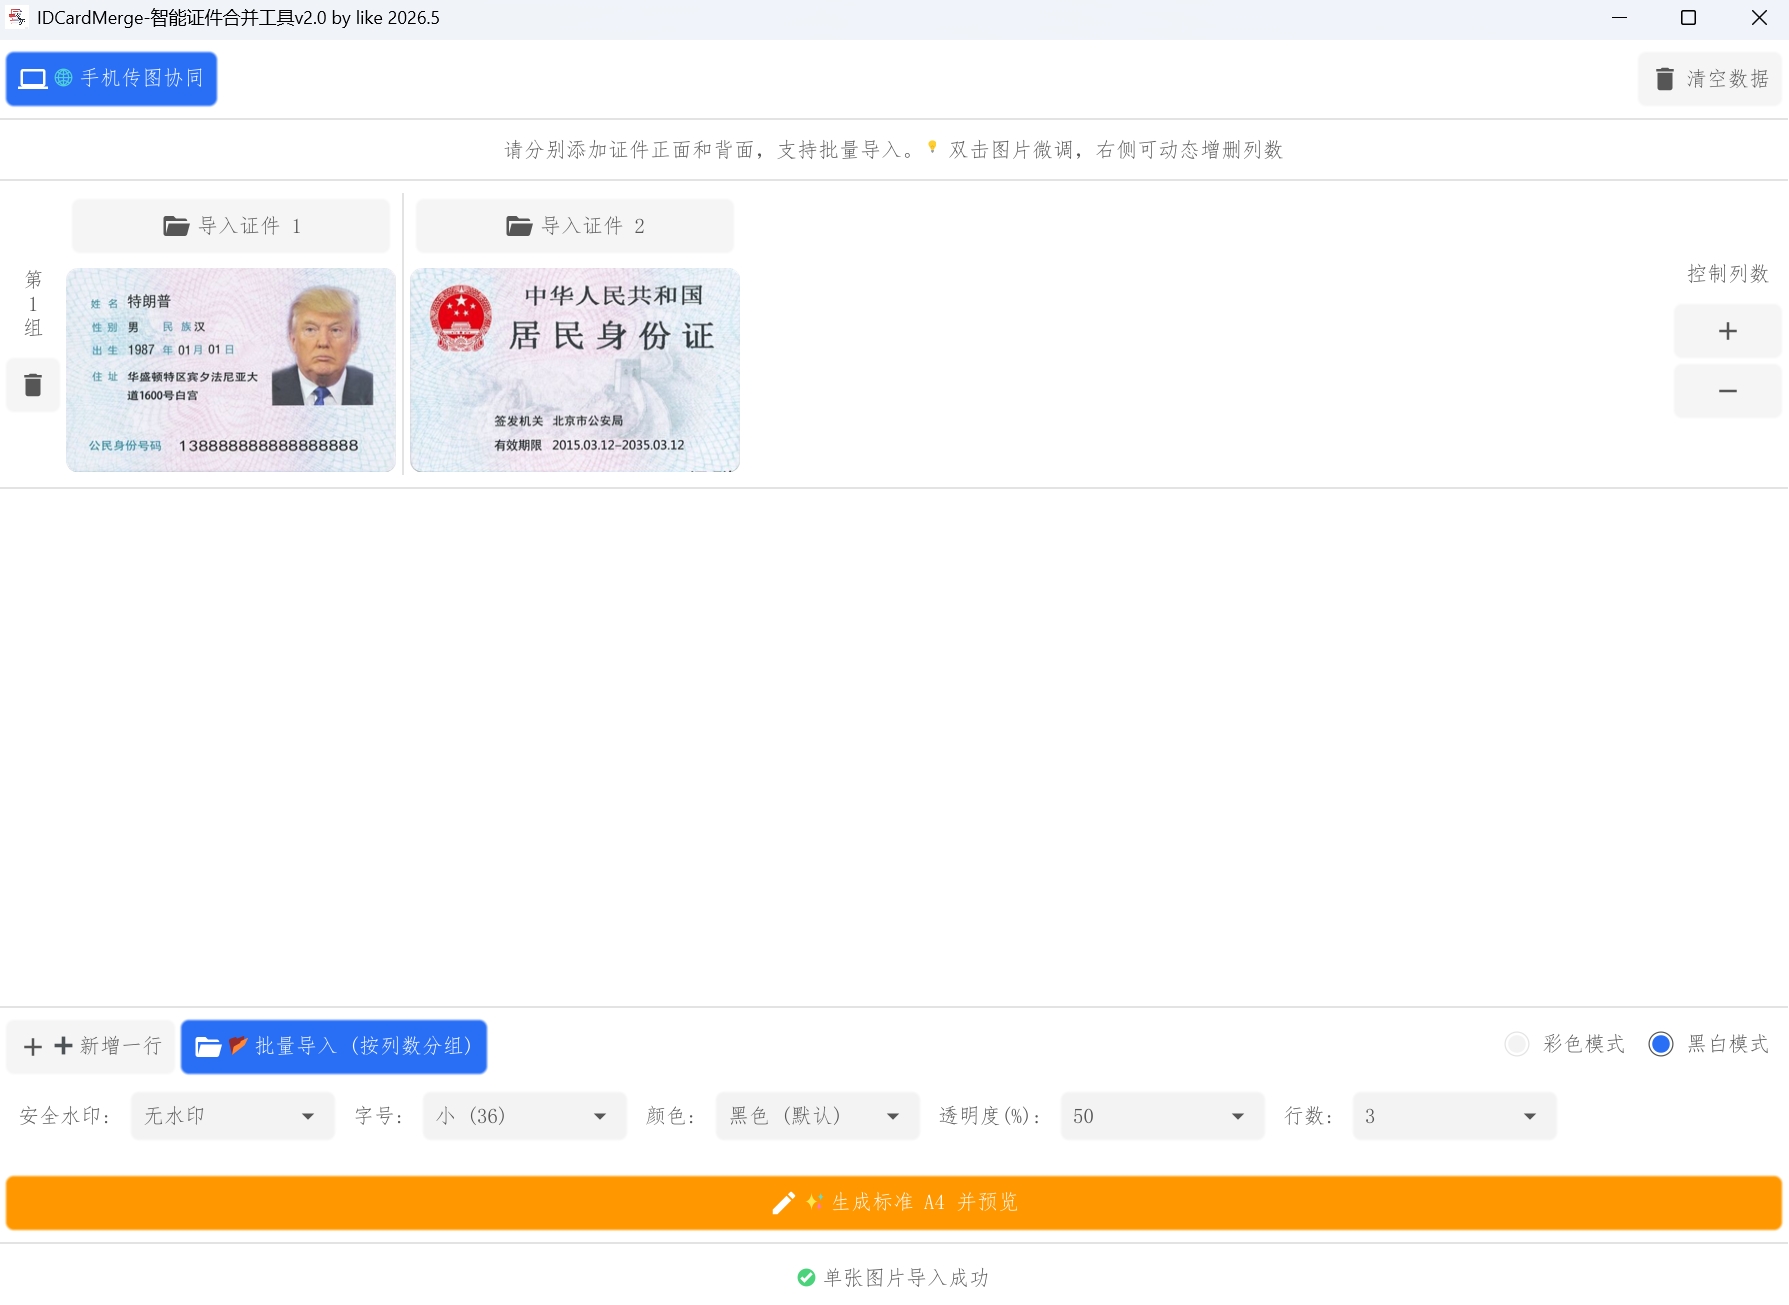Open the 安全水印 watermark dropdown

coord(232,1116)
